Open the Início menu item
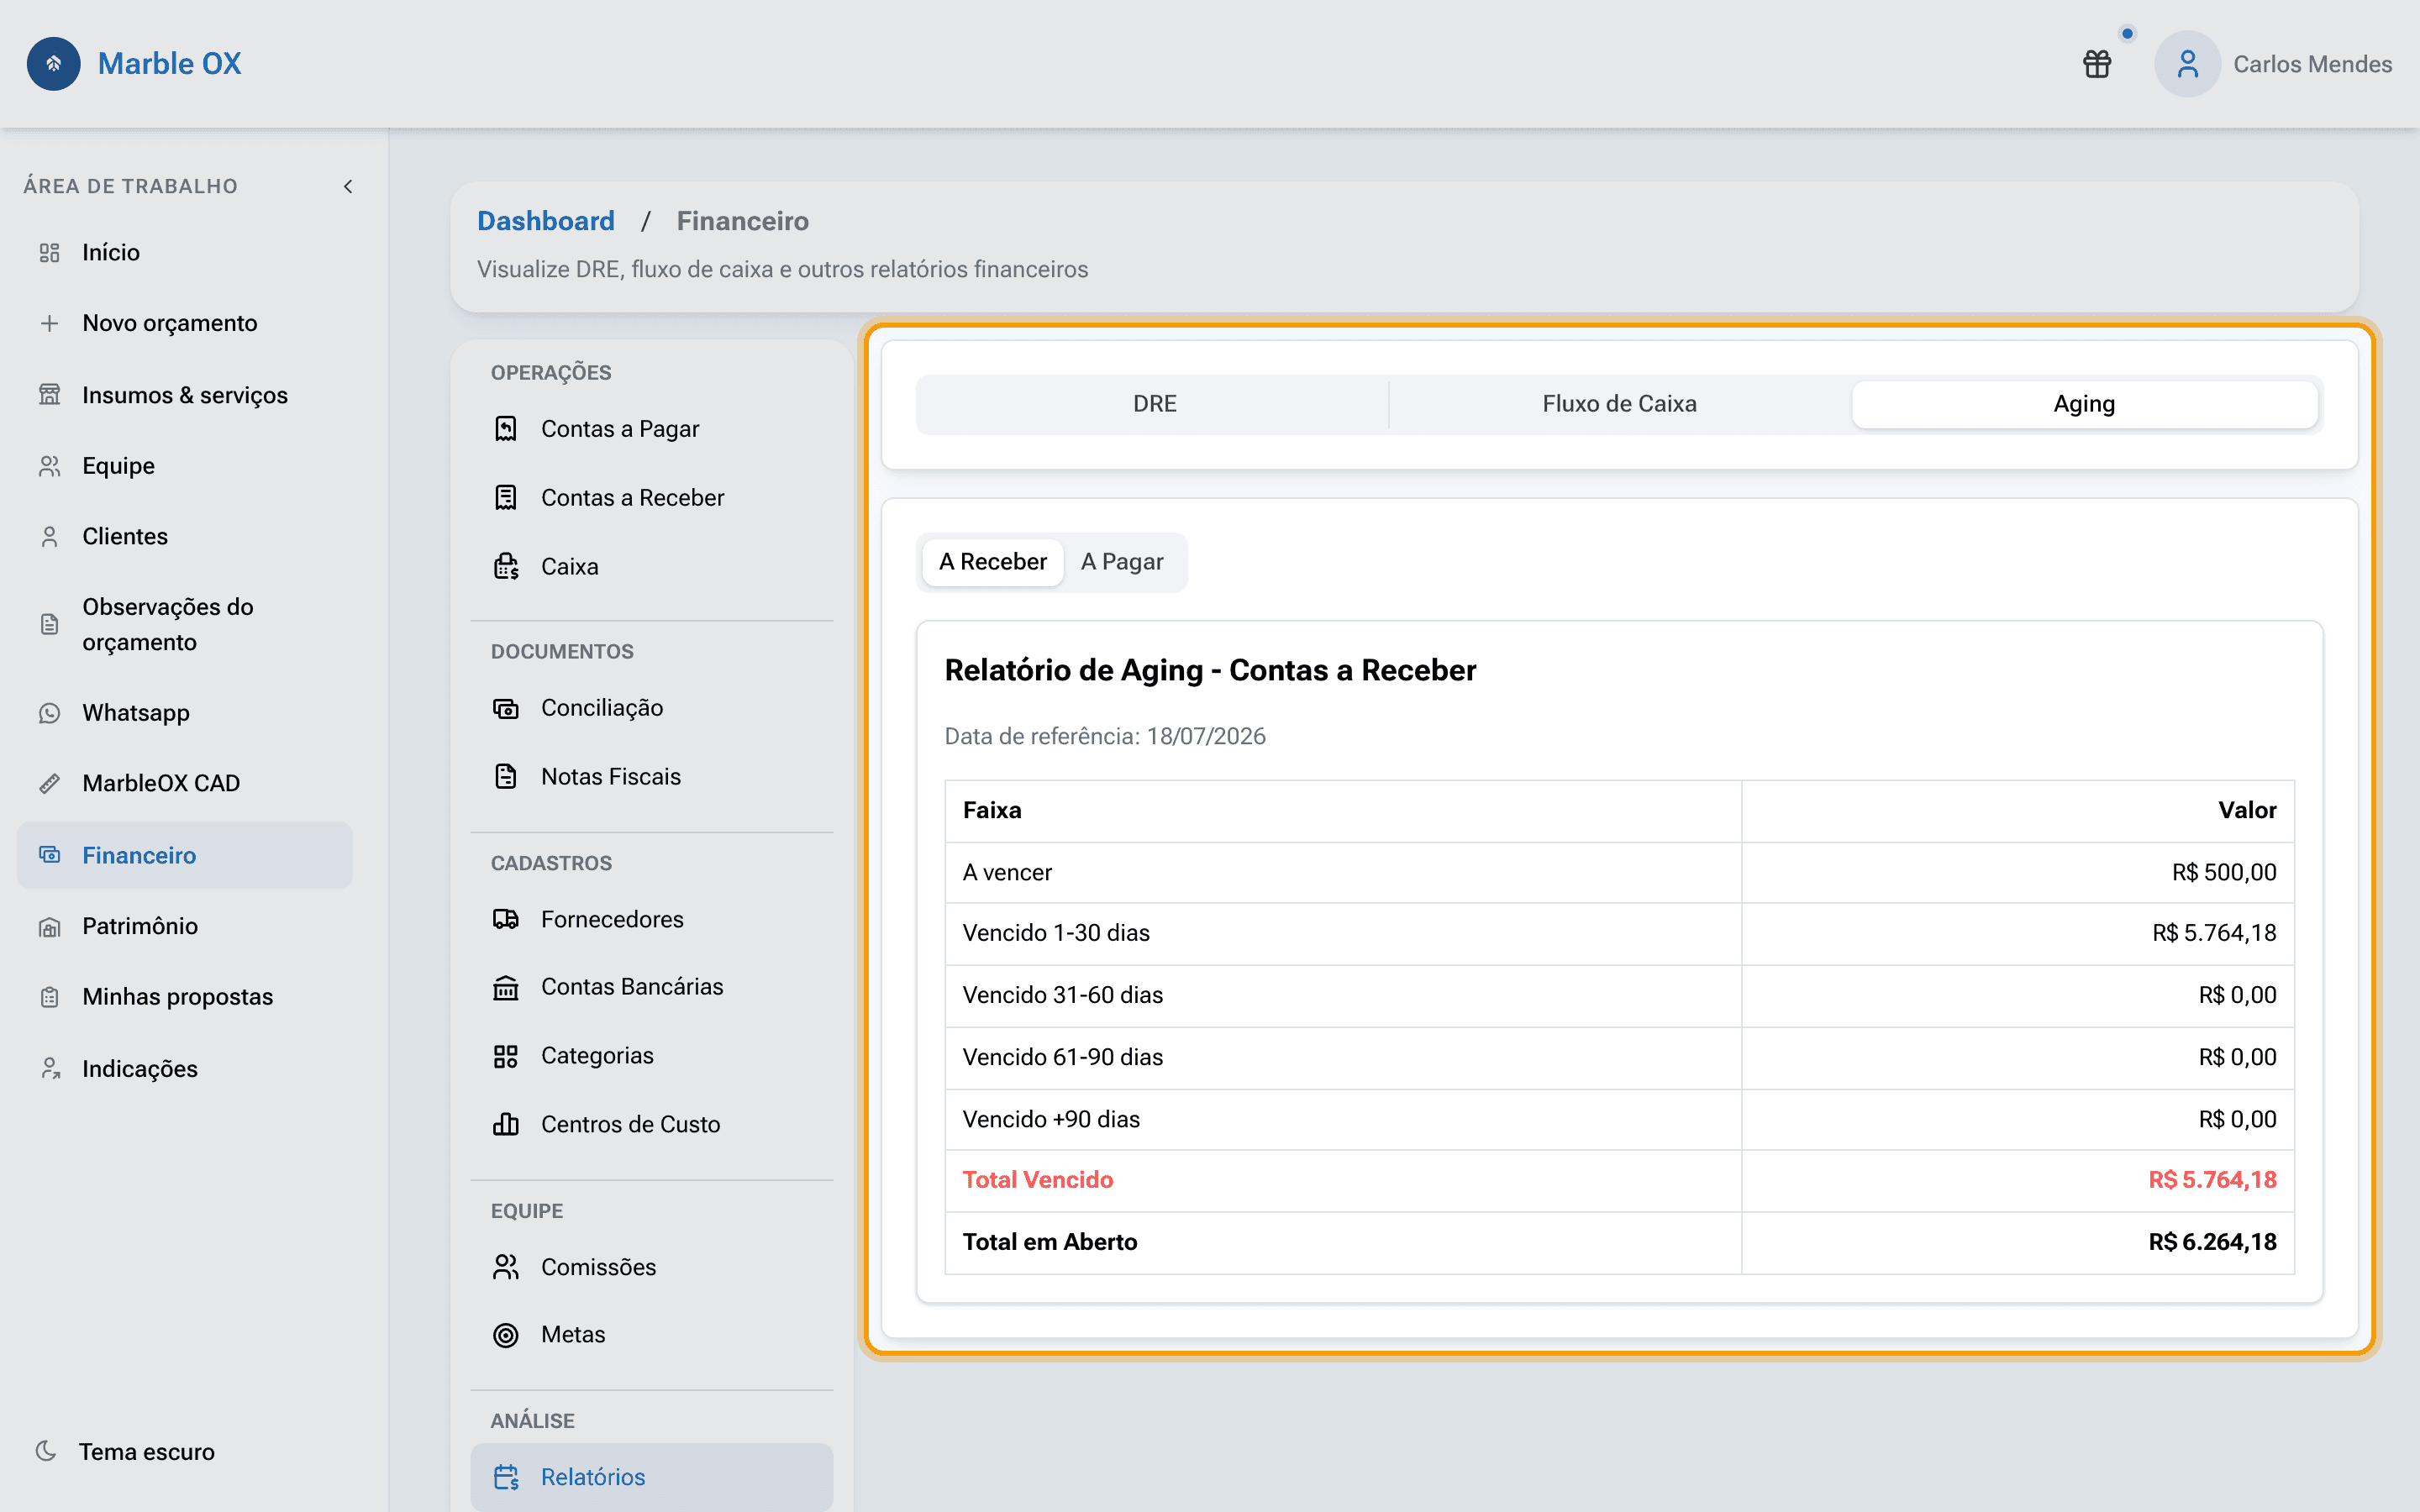Viewport: 2420px width, 1512px height. point(111,253)
